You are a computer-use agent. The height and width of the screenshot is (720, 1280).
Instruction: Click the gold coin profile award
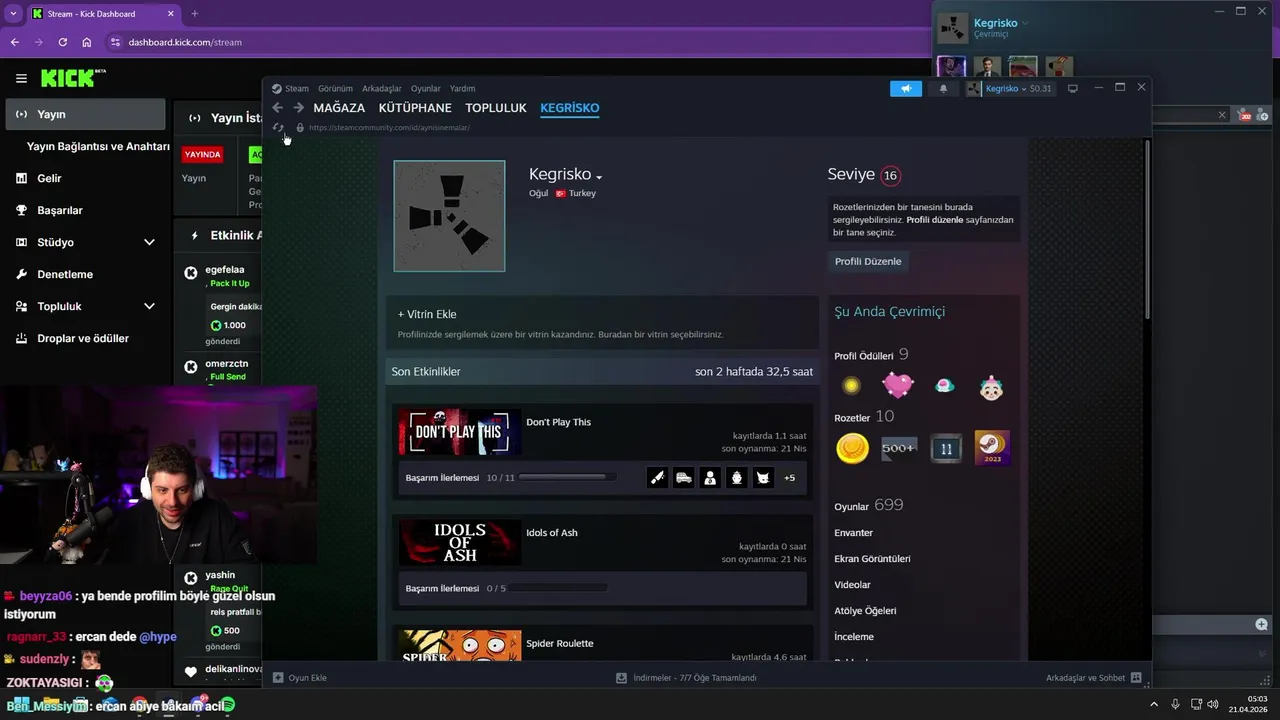coord(851,385)
